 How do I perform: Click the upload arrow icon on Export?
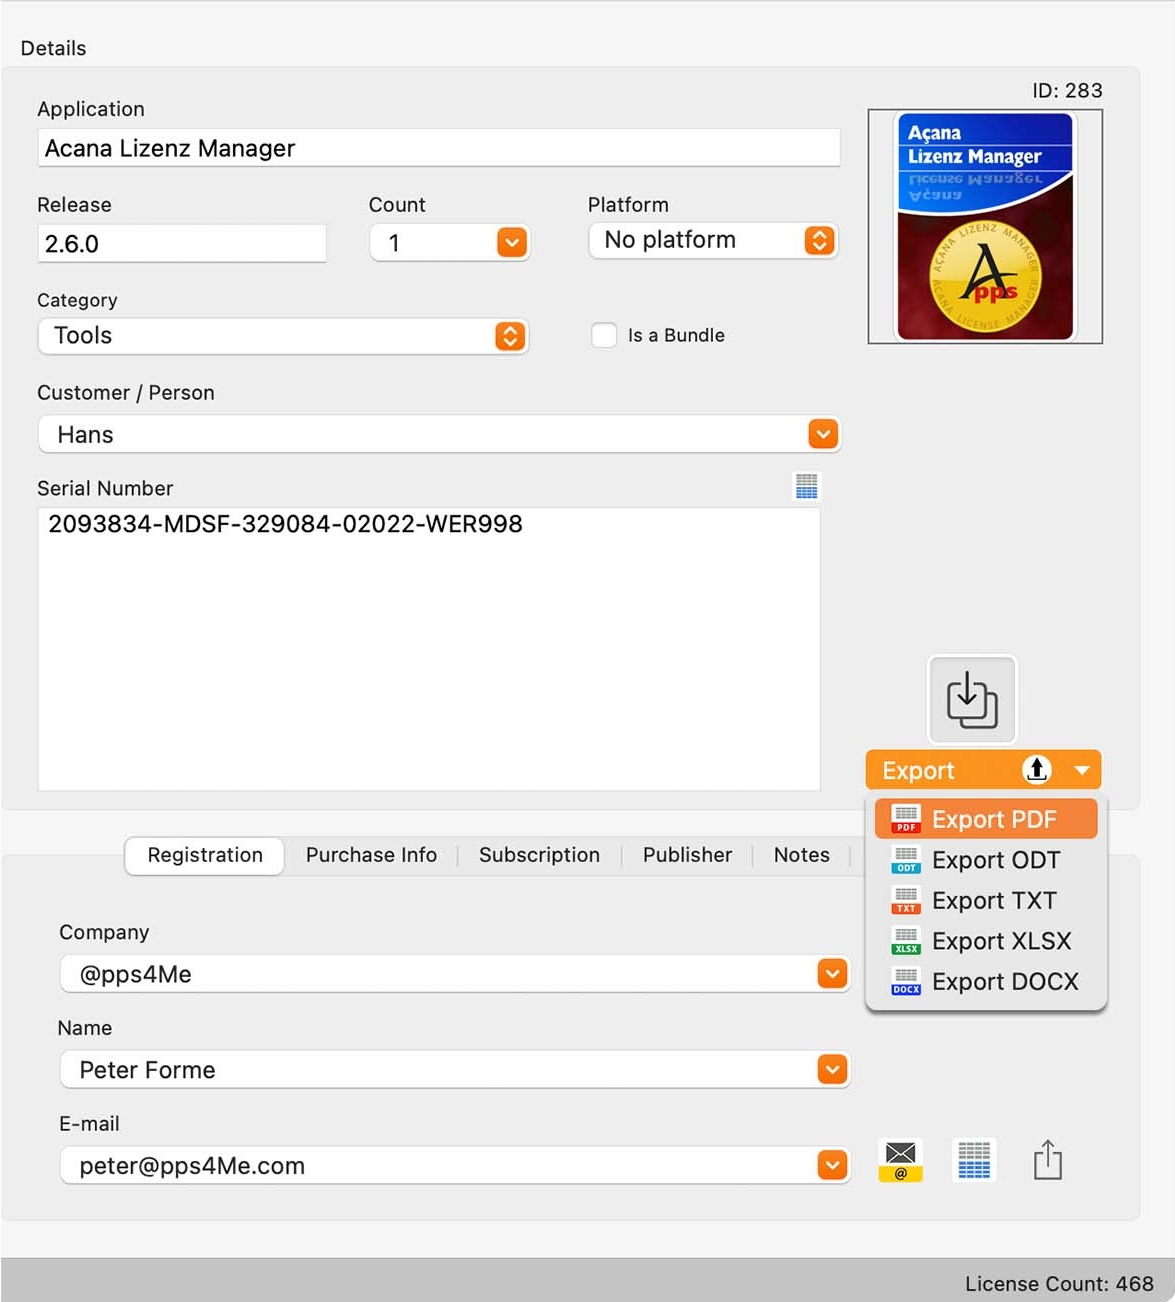[x=1037, y=769]
